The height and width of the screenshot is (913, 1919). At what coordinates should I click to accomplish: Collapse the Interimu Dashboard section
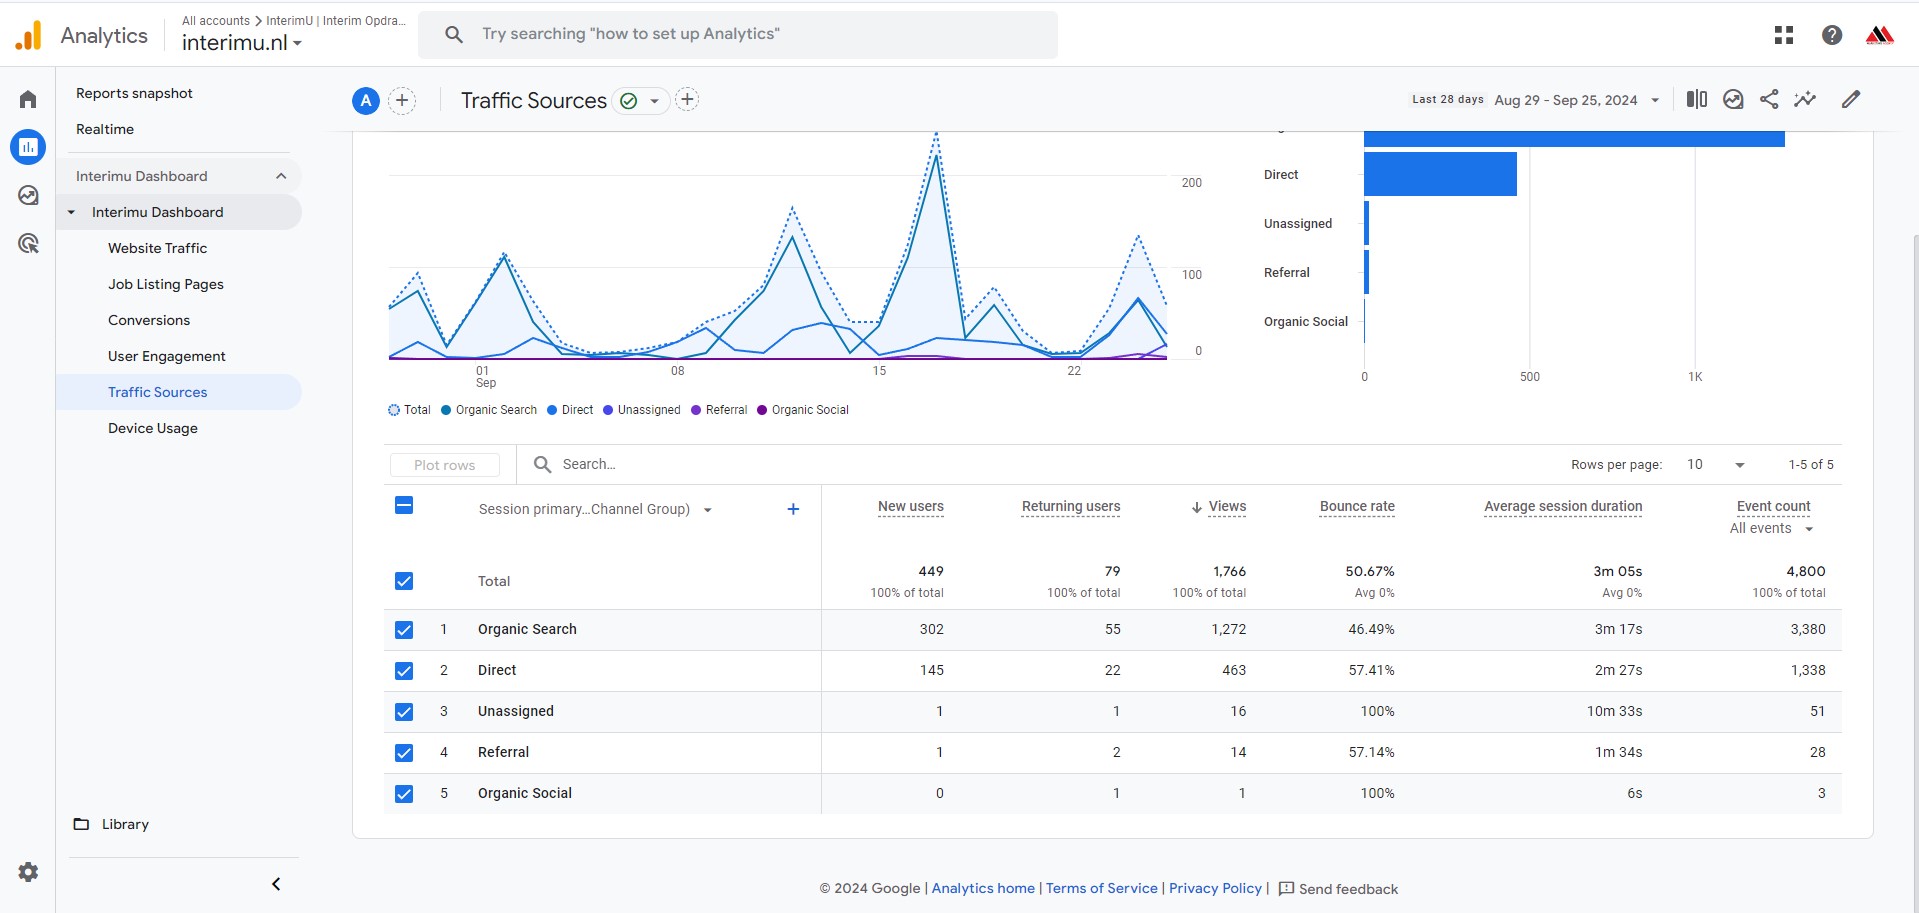click(281, 176)
